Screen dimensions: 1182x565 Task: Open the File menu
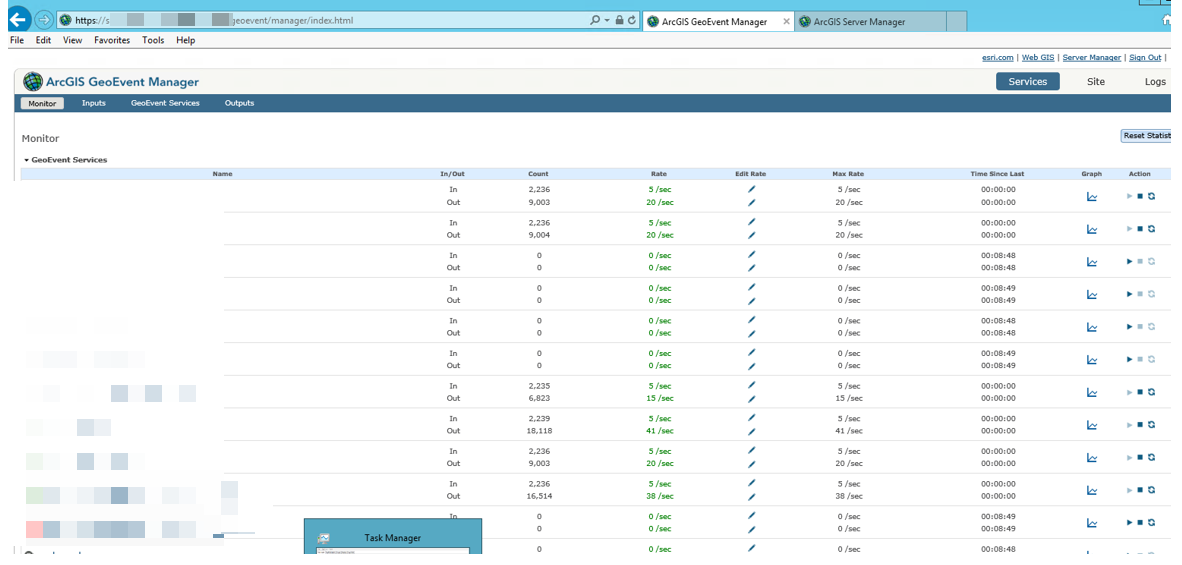[17, 41]
